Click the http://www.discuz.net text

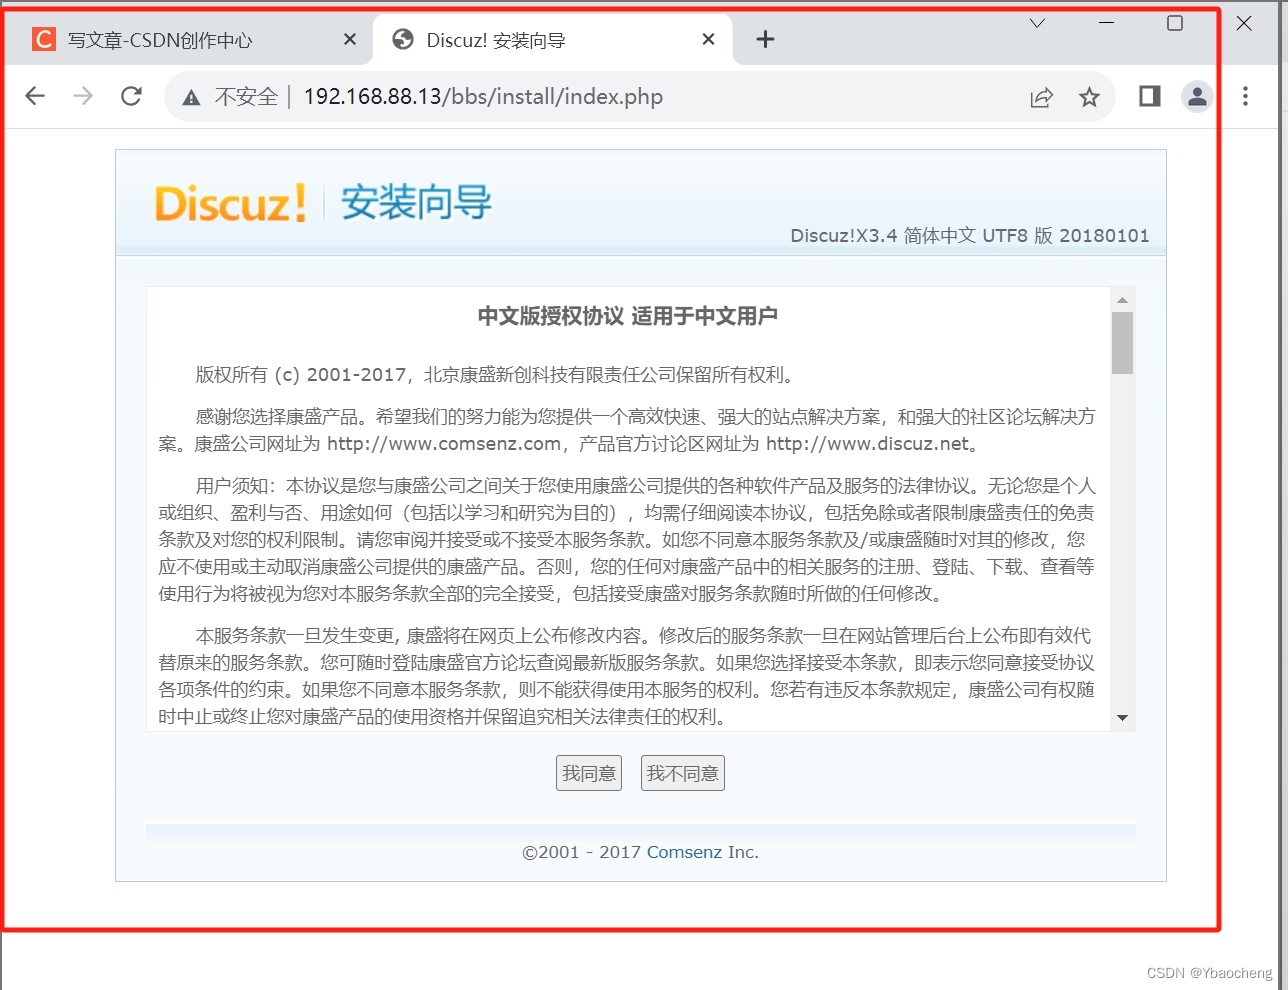coord(868,444)
